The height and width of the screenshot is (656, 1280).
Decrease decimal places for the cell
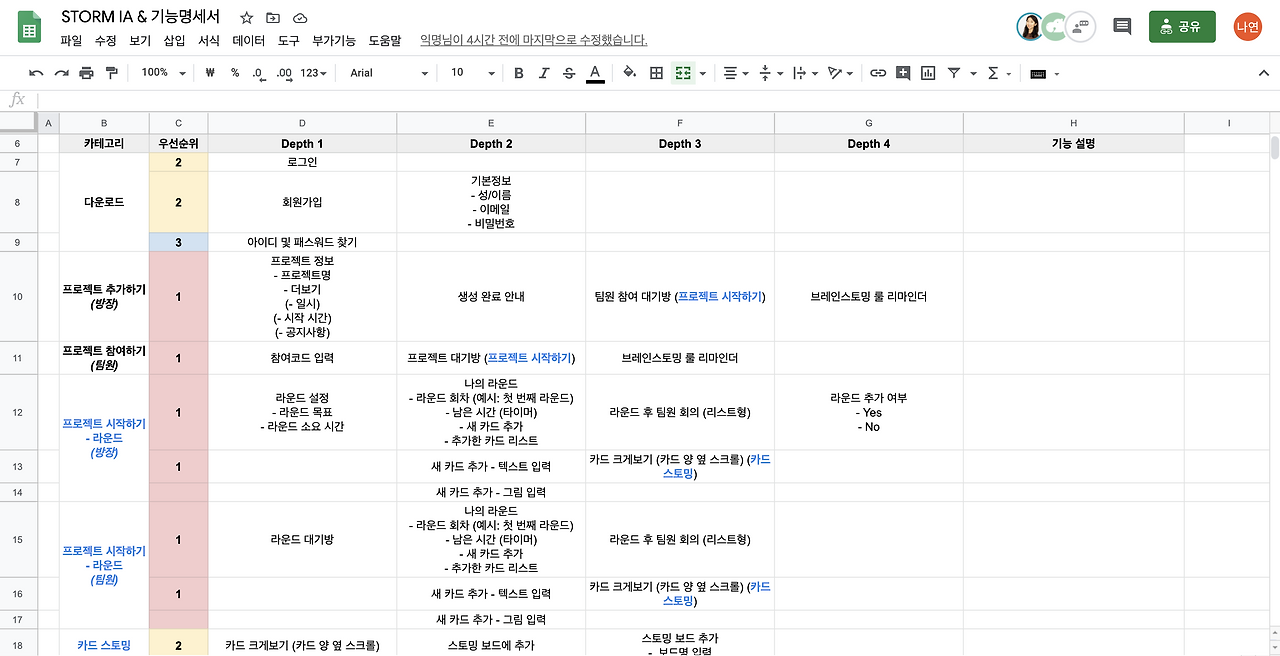(x=258, y=73)
